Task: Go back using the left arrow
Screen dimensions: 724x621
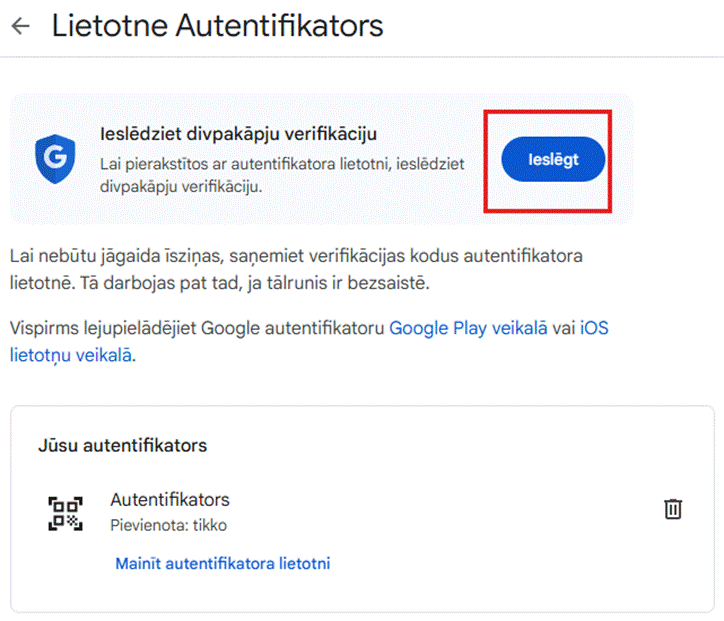Action: 21,26
